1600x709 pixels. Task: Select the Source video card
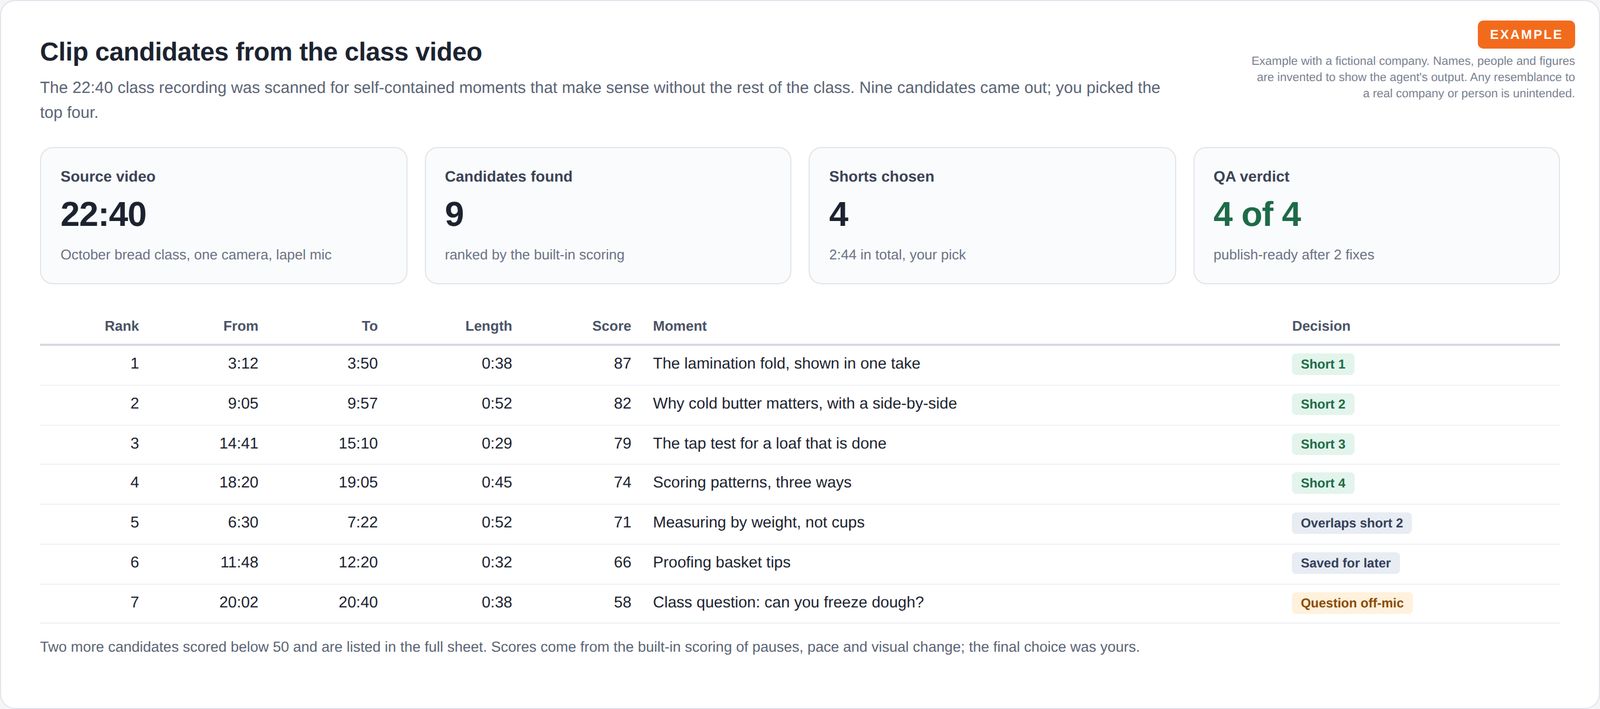[x=224, y=216]
